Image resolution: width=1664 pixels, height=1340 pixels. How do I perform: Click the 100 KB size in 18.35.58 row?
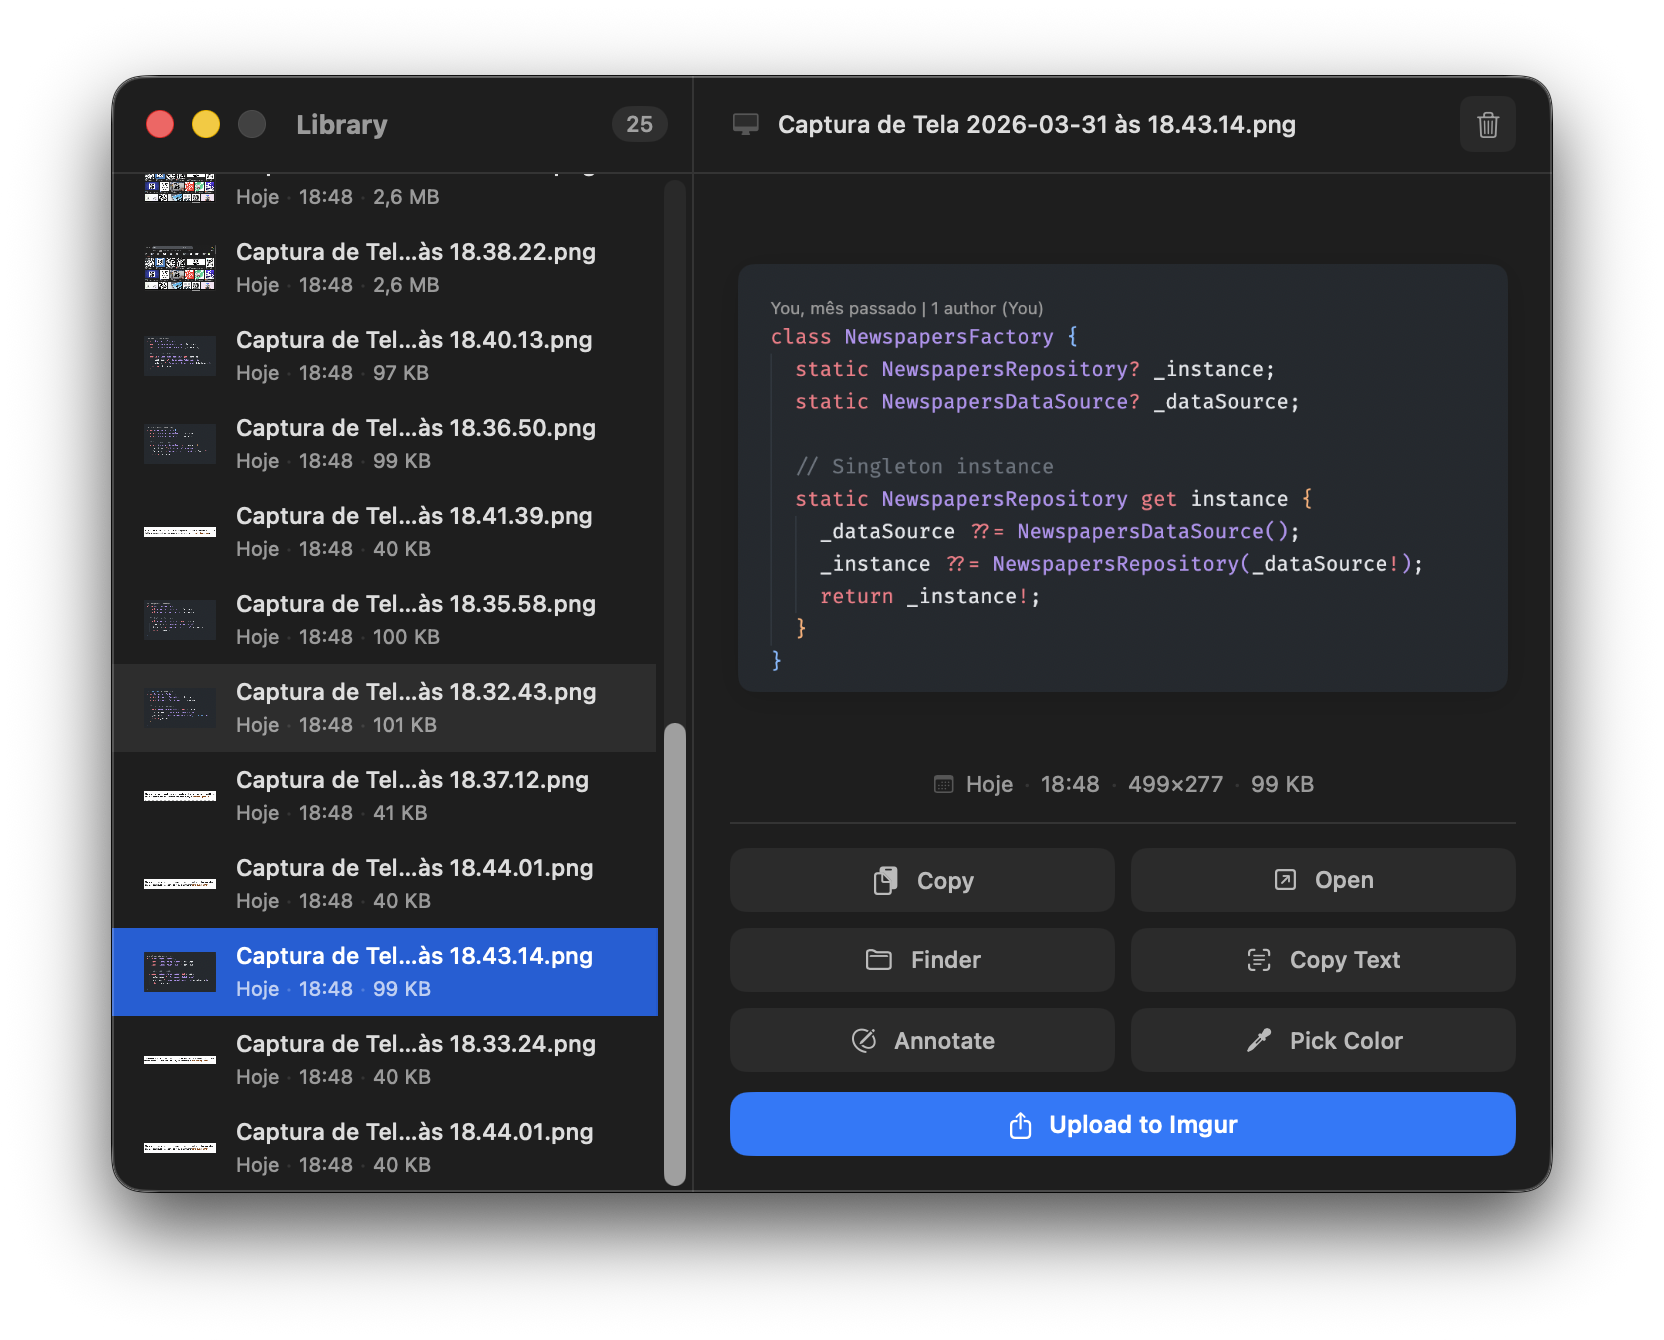click(x=406, y=637)
